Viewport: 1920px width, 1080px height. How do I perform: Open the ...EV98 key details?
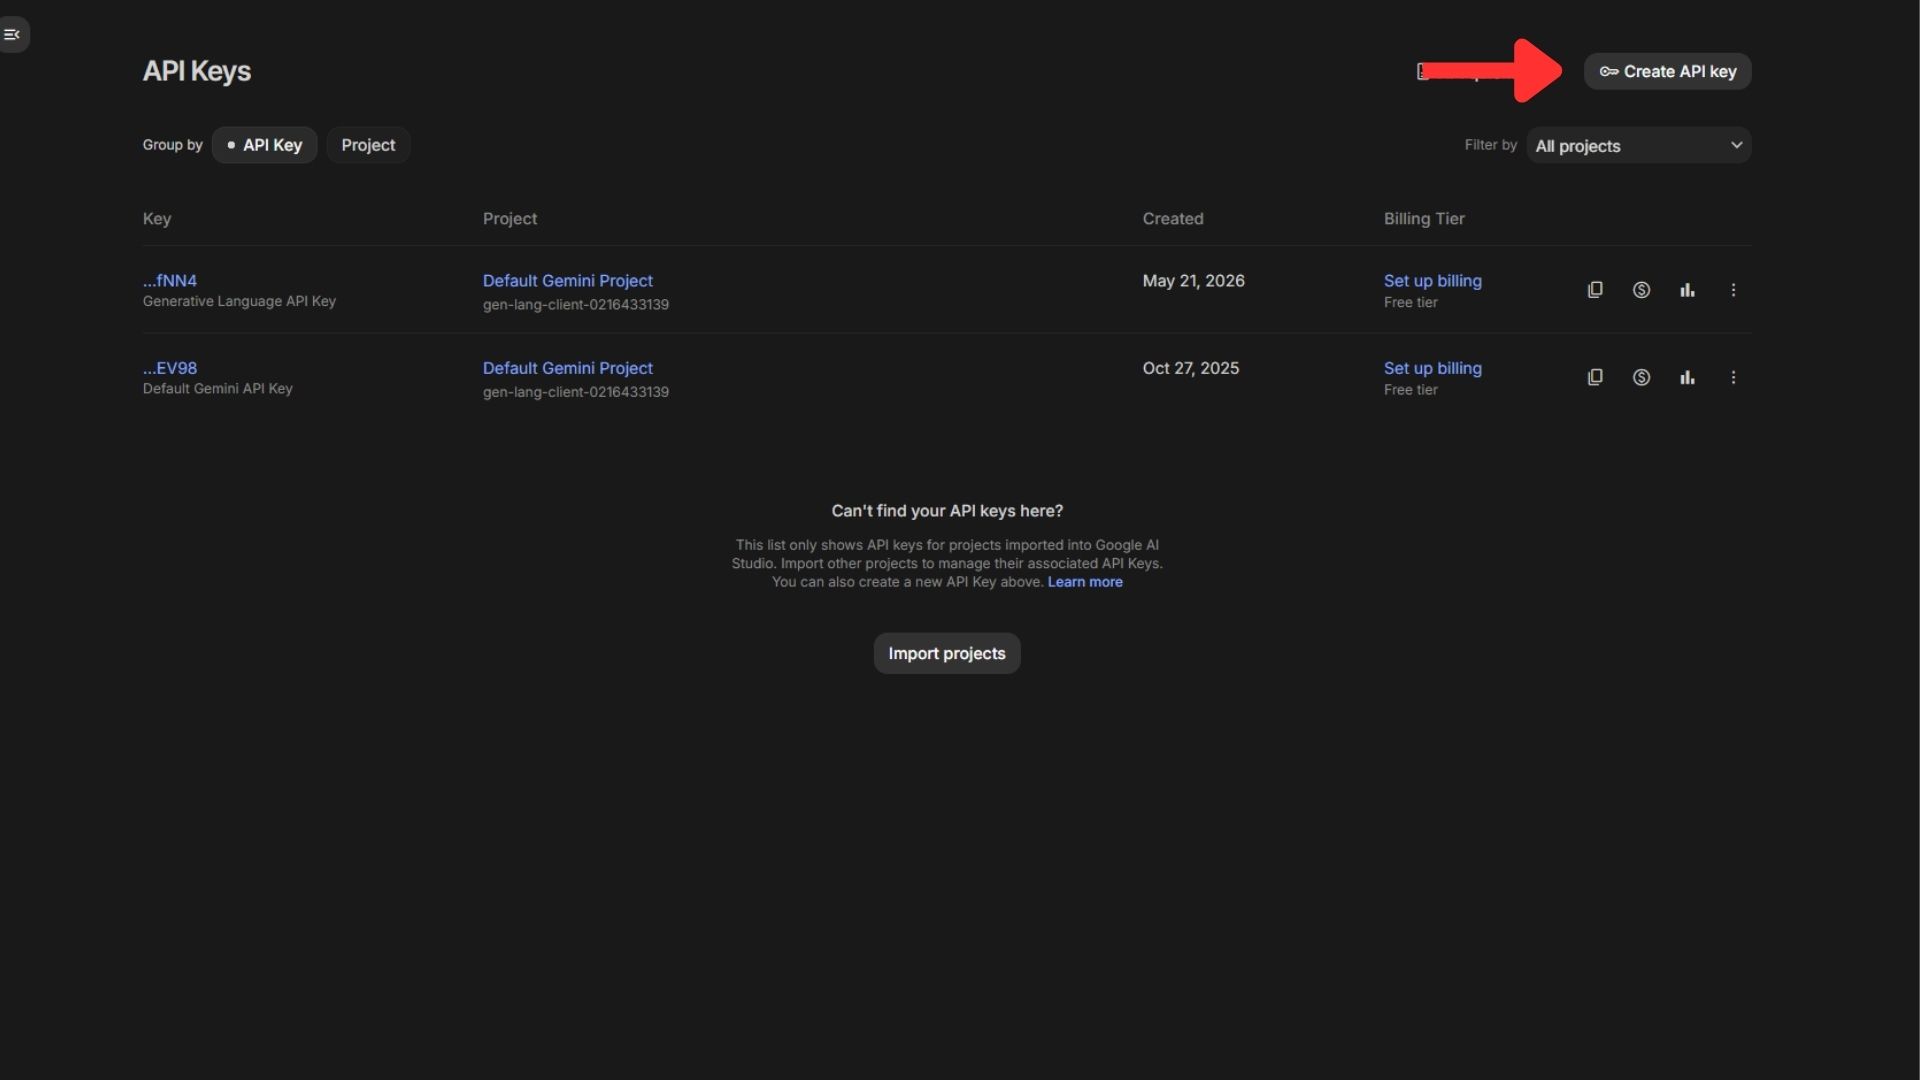[x=170, y=368]
